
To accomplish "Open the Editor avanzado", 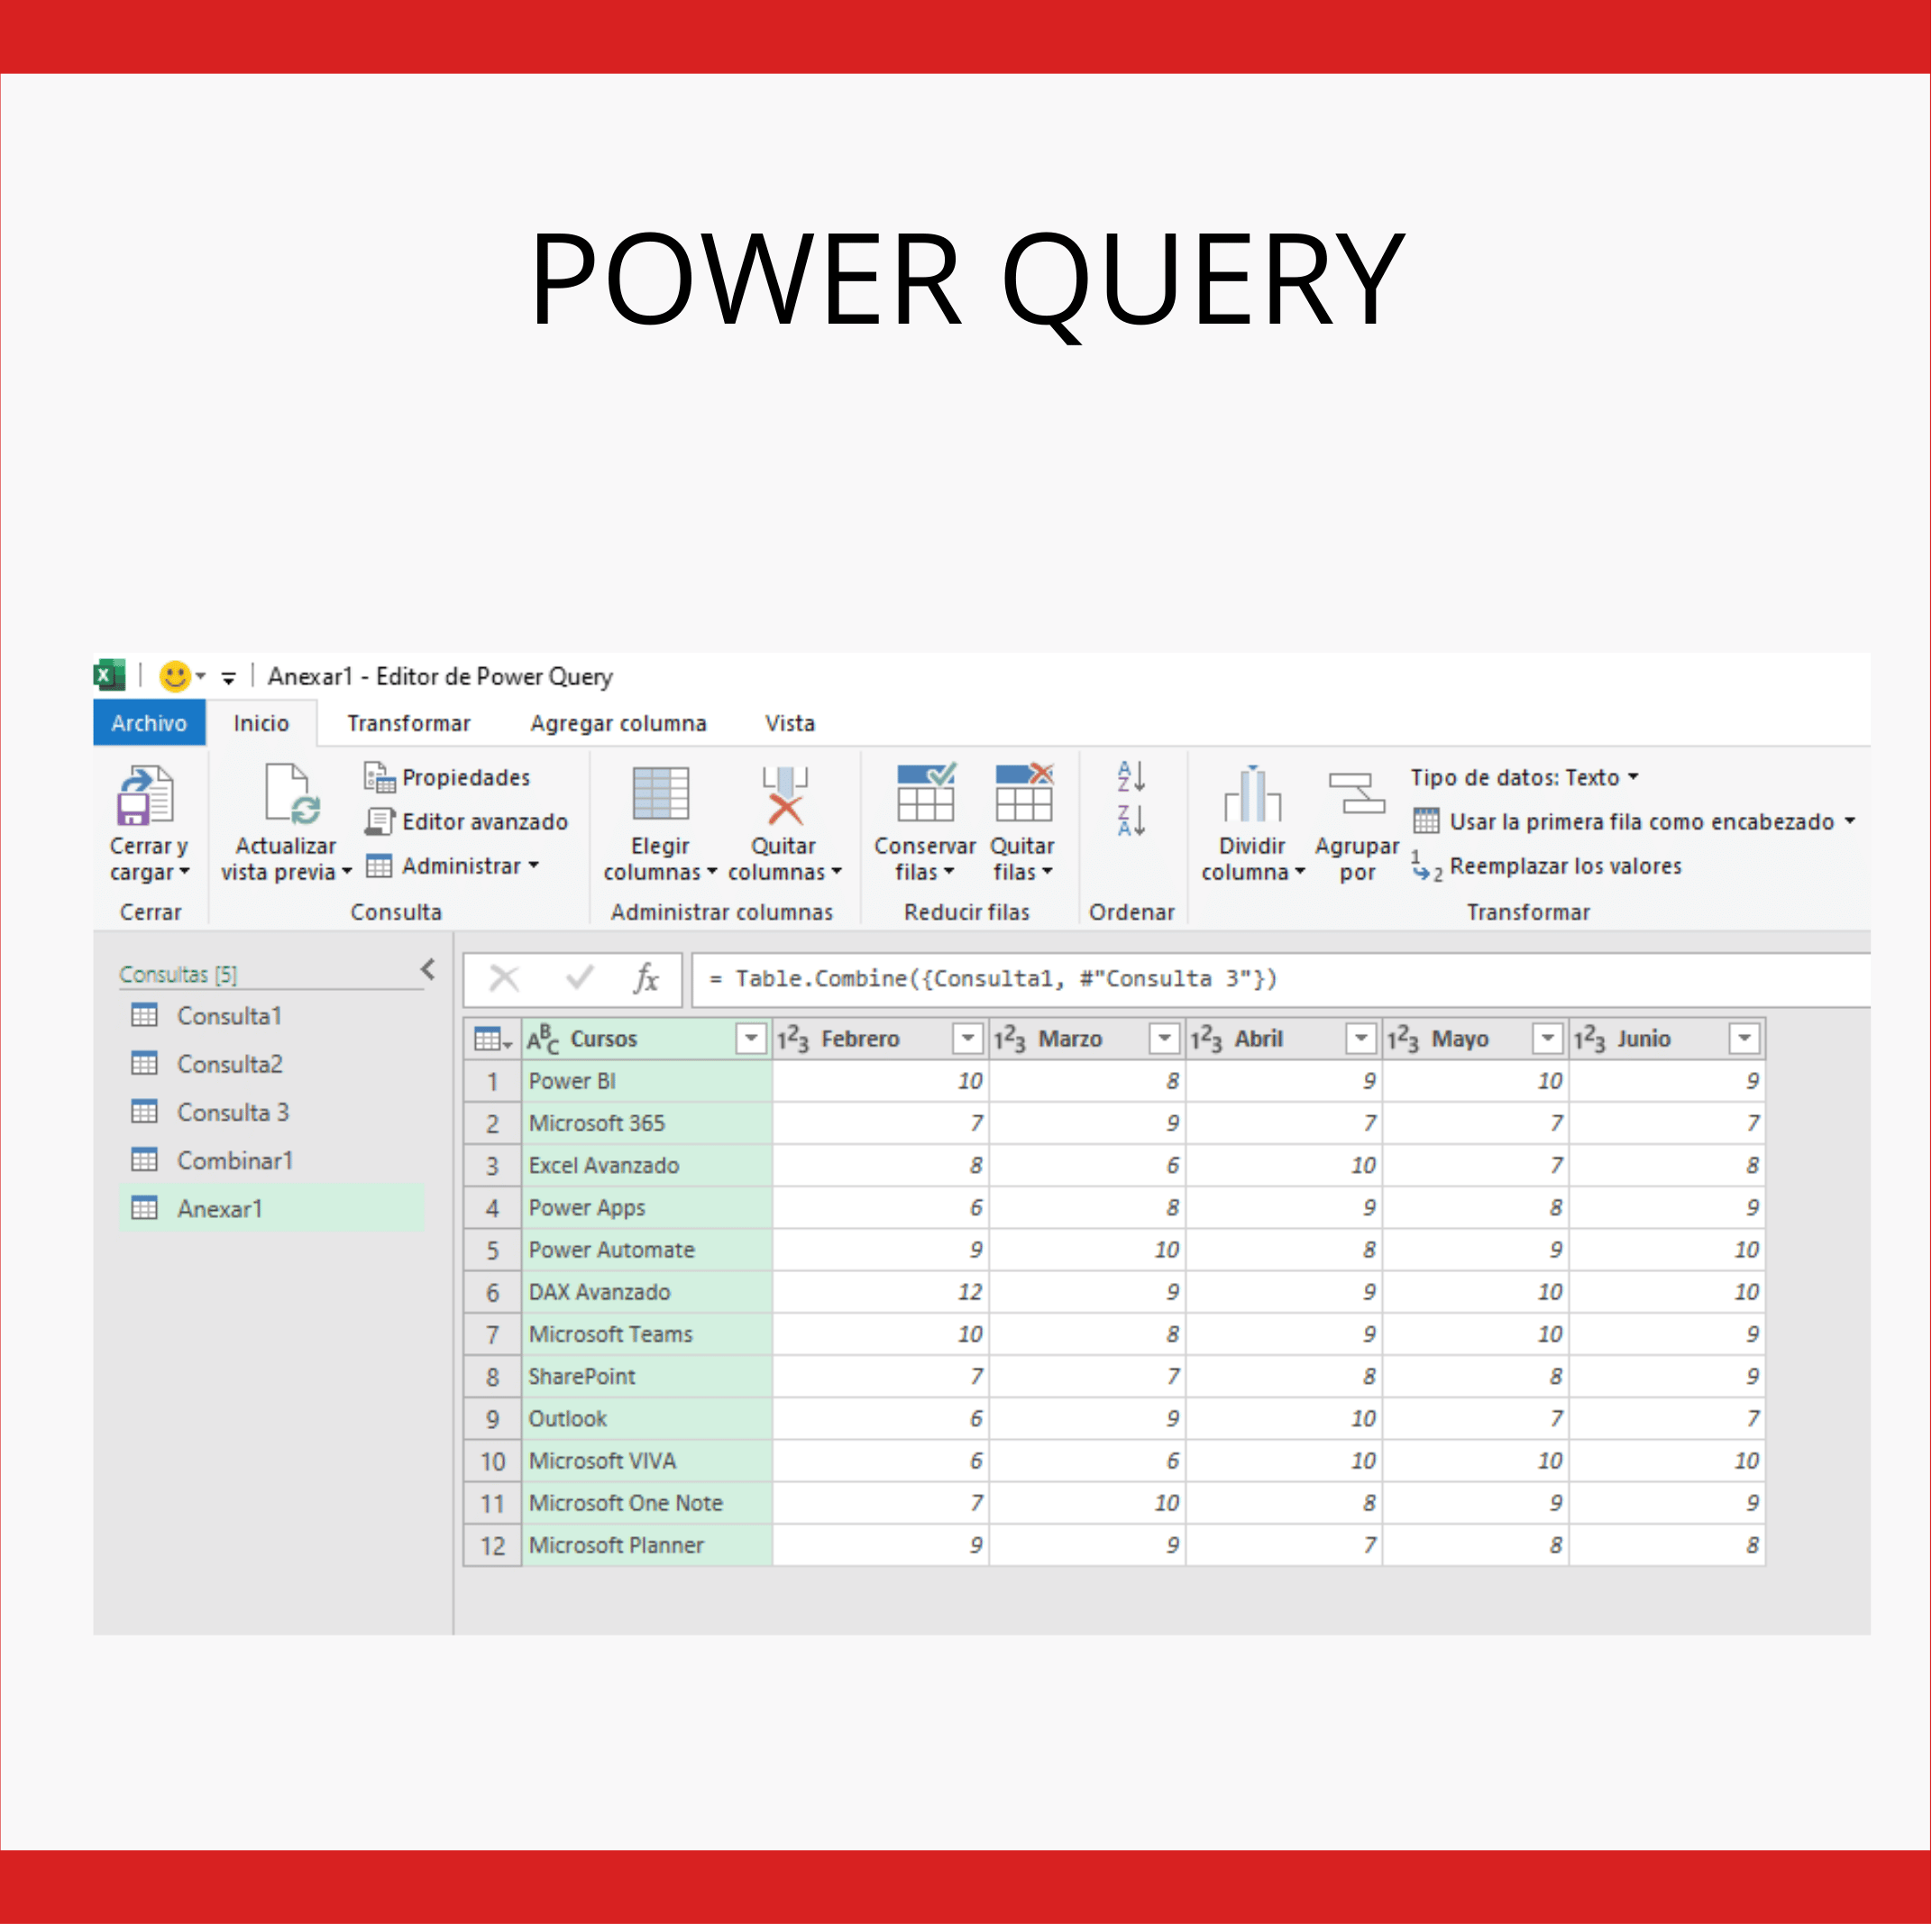I will pos(466,821).
